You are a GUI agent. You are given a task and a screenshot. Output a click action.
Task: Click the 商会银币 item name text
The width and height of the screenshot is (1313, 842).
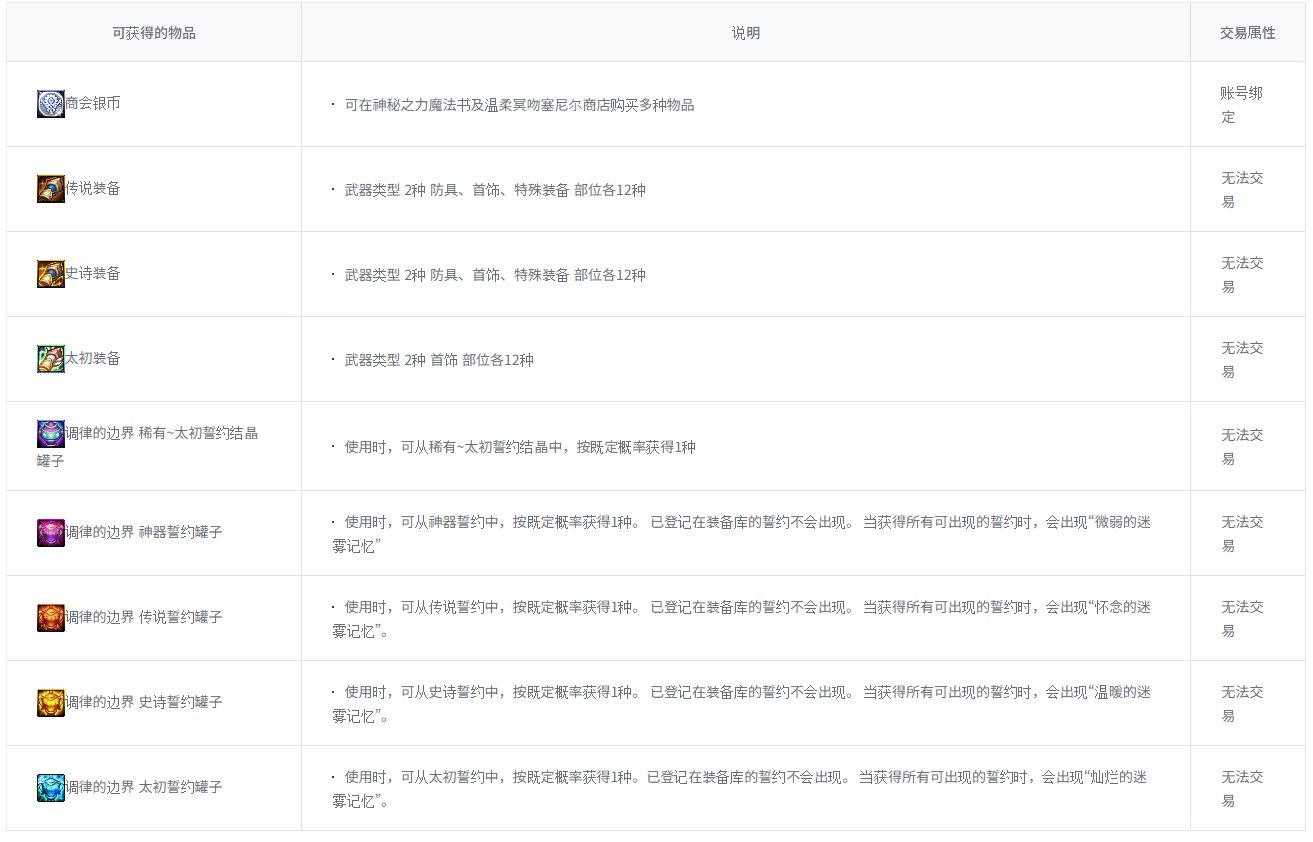coord(93,103)
